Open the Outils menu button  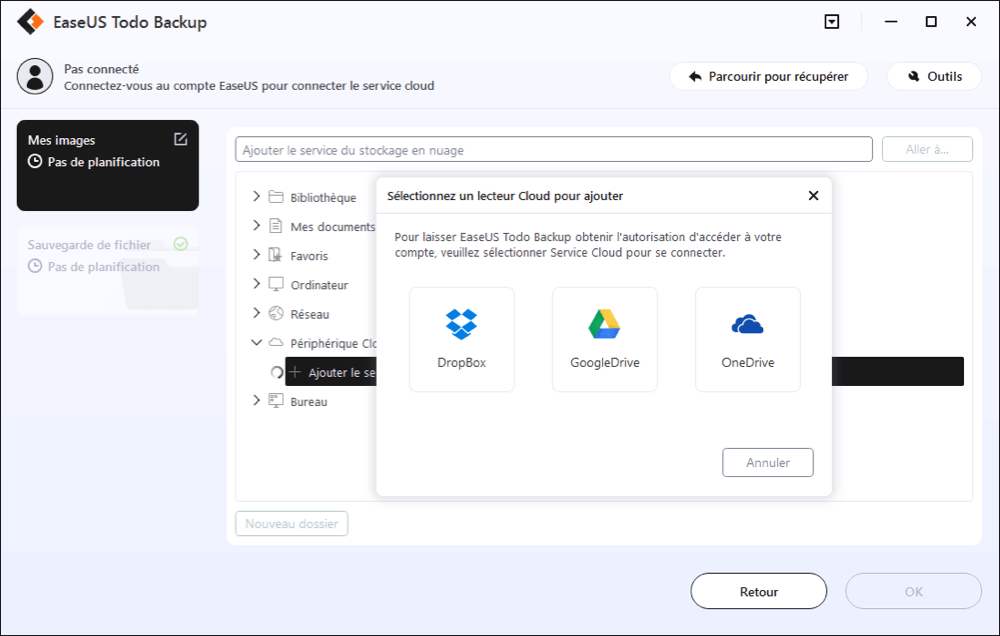click(934, 77)
